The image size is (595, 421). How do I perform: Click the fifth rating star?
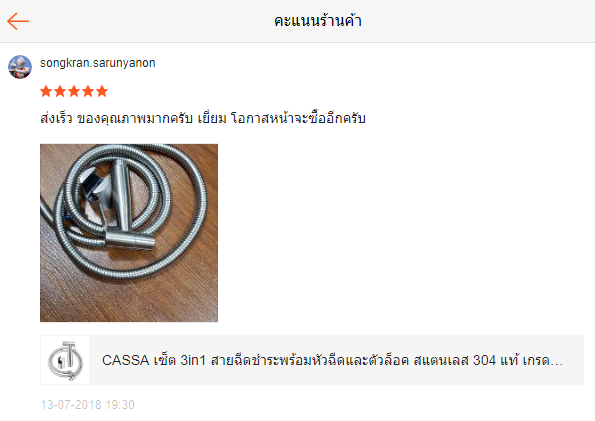(x=102, y=91)
